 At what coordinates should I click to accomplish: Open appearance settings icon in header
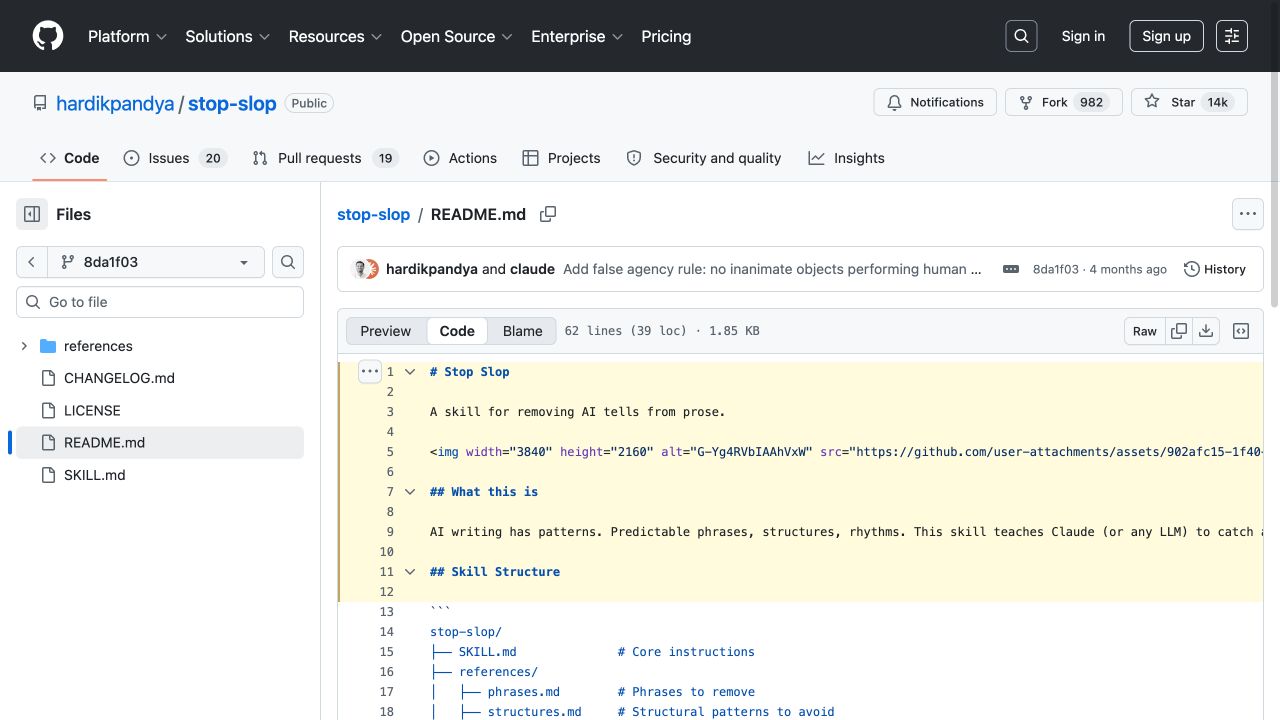pos(1232,36)
